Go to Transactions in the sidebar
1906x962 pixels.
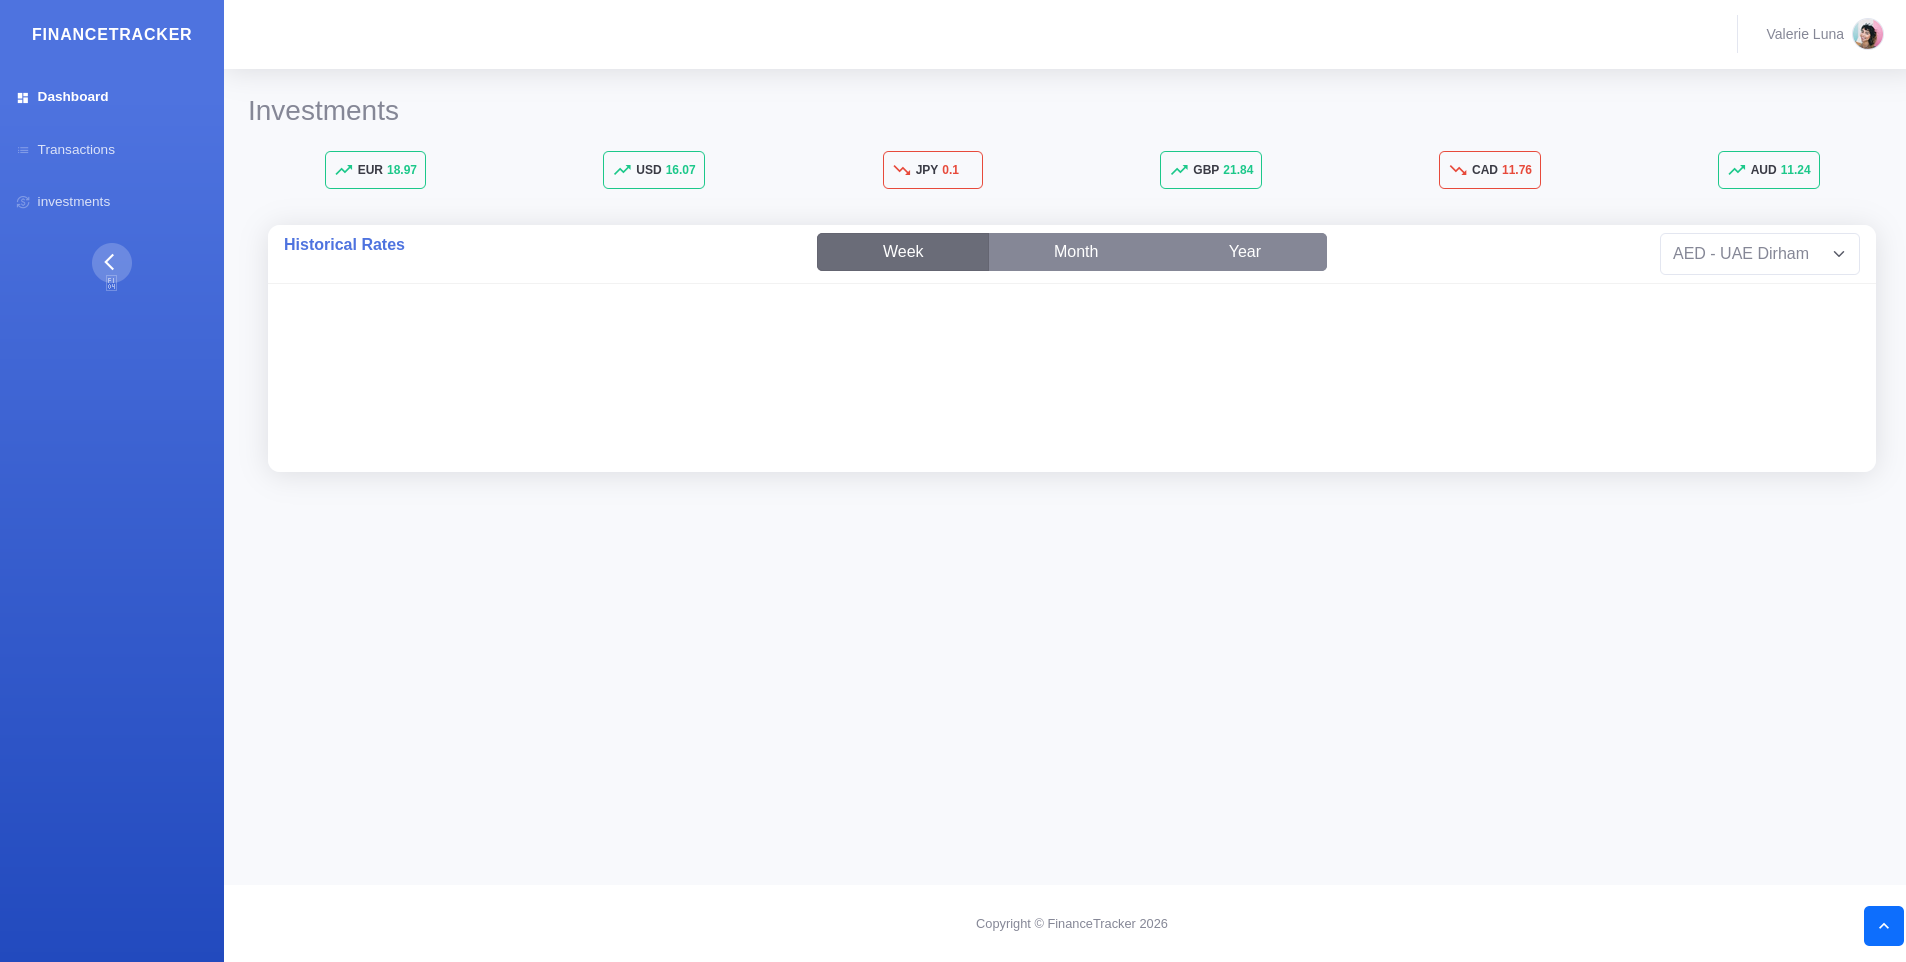76,150
